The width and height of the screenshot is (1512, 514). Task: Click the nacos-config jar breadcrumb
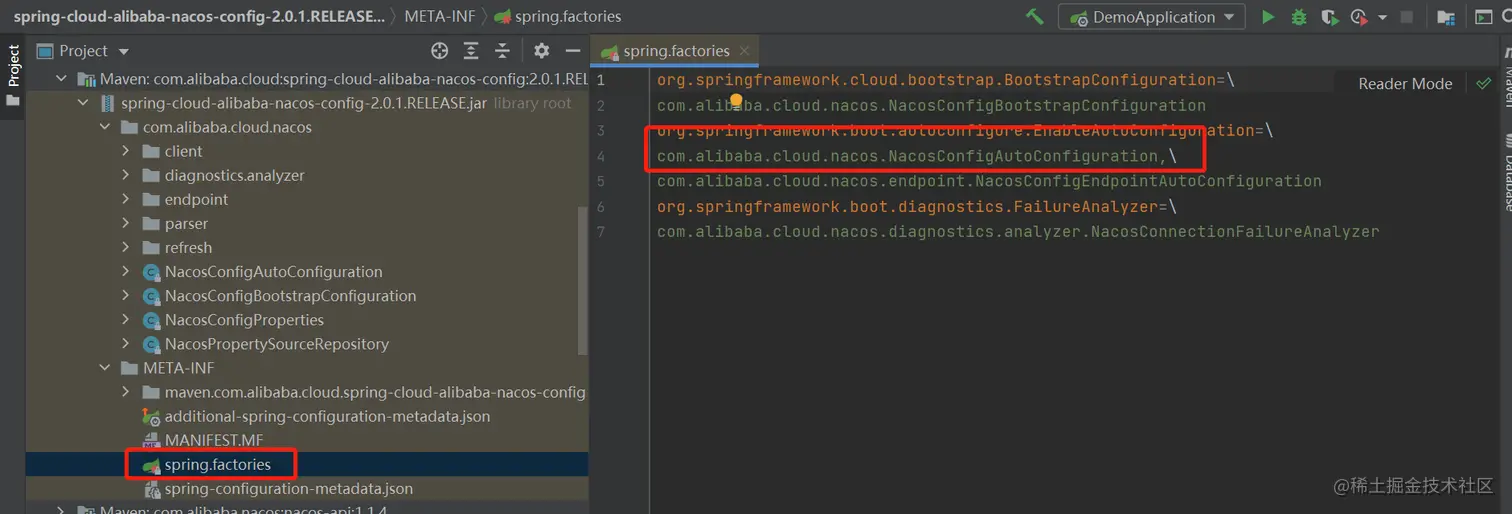[x=199, y=17]
